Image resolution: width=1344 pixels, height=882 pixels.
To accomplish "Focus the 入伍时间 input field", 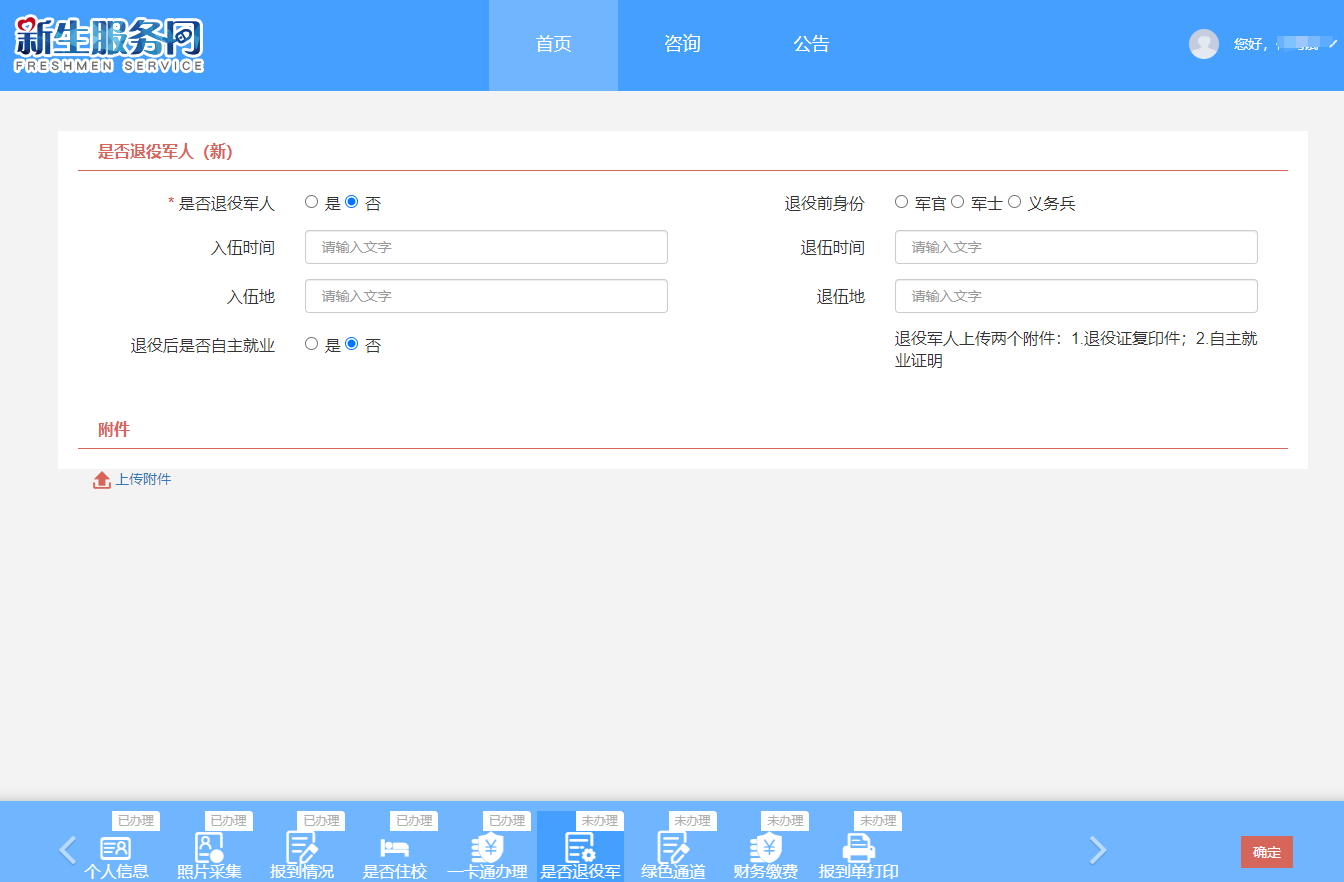I will coord(486,247).
